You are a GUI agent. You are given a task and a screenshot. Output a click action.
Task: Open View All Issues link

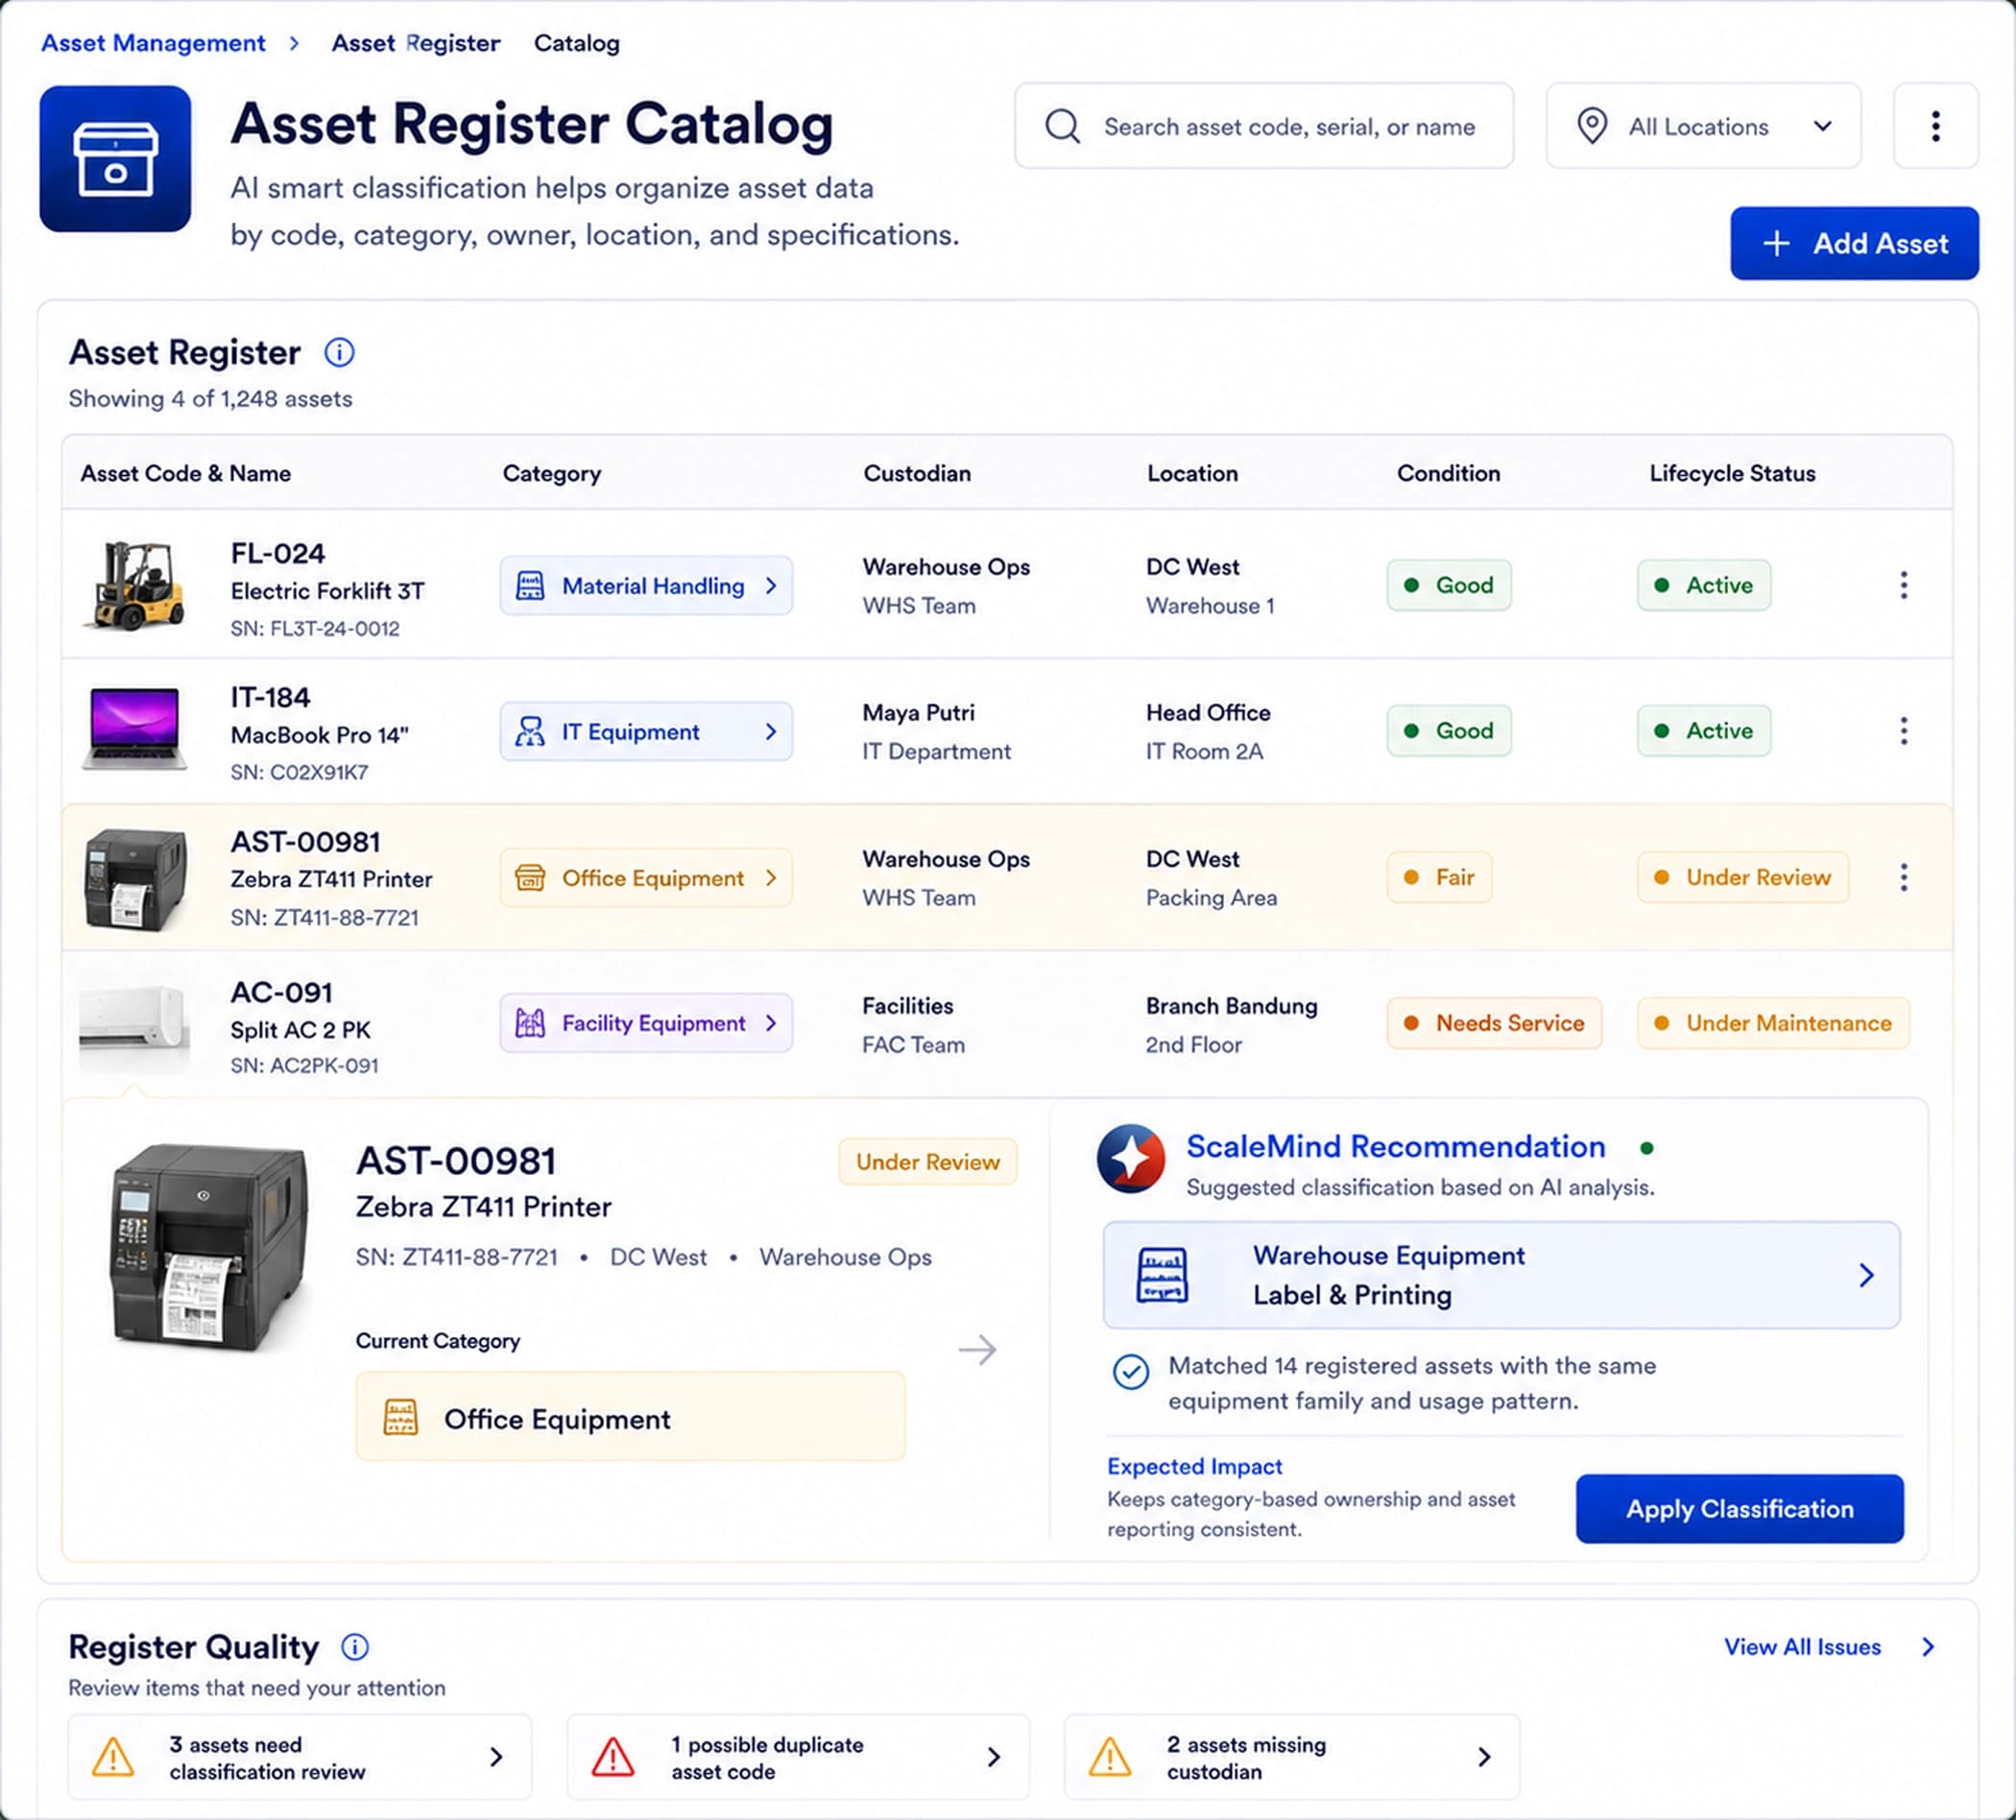pyautogui.click(x=1829, y=1646)
